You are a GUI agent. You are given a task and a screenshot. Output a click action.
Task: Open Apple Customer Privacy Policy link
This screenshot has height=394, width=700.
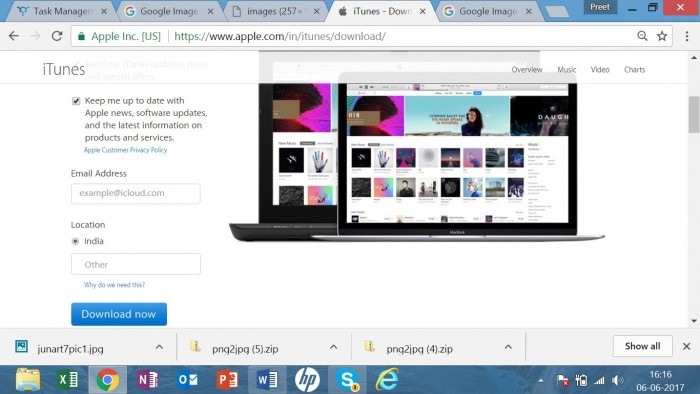point(125,150)
